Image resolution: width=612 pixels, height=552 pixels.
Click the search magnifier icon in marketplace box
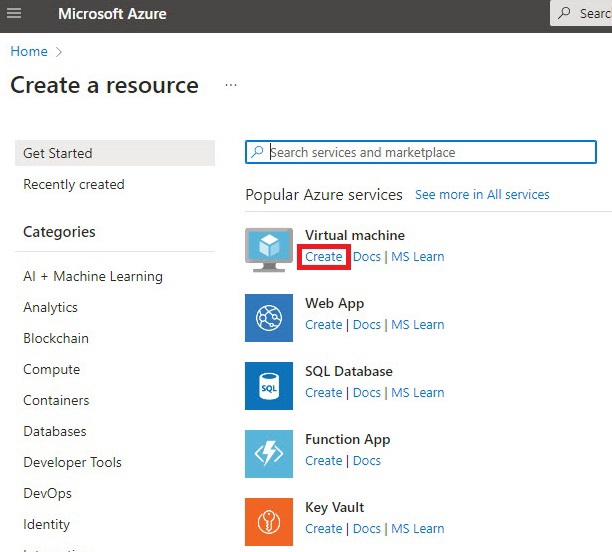tap(257, 152)
